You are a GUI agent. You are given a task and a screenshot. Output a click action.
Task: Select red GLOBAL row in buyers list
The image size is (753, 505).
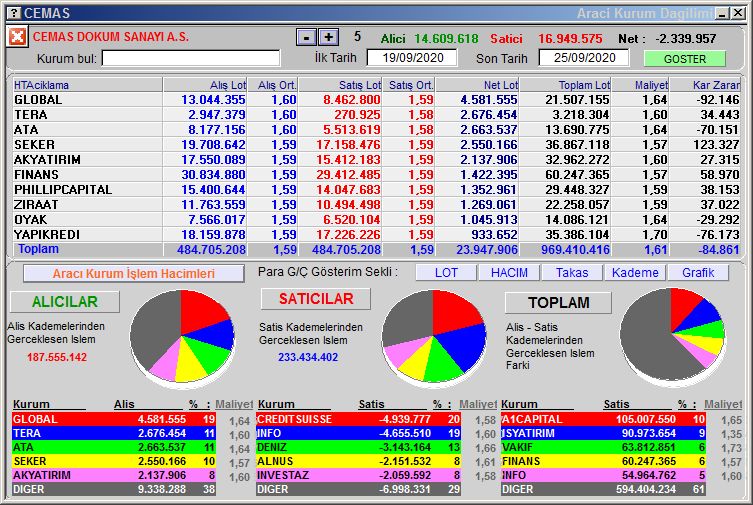click(114, 419)
